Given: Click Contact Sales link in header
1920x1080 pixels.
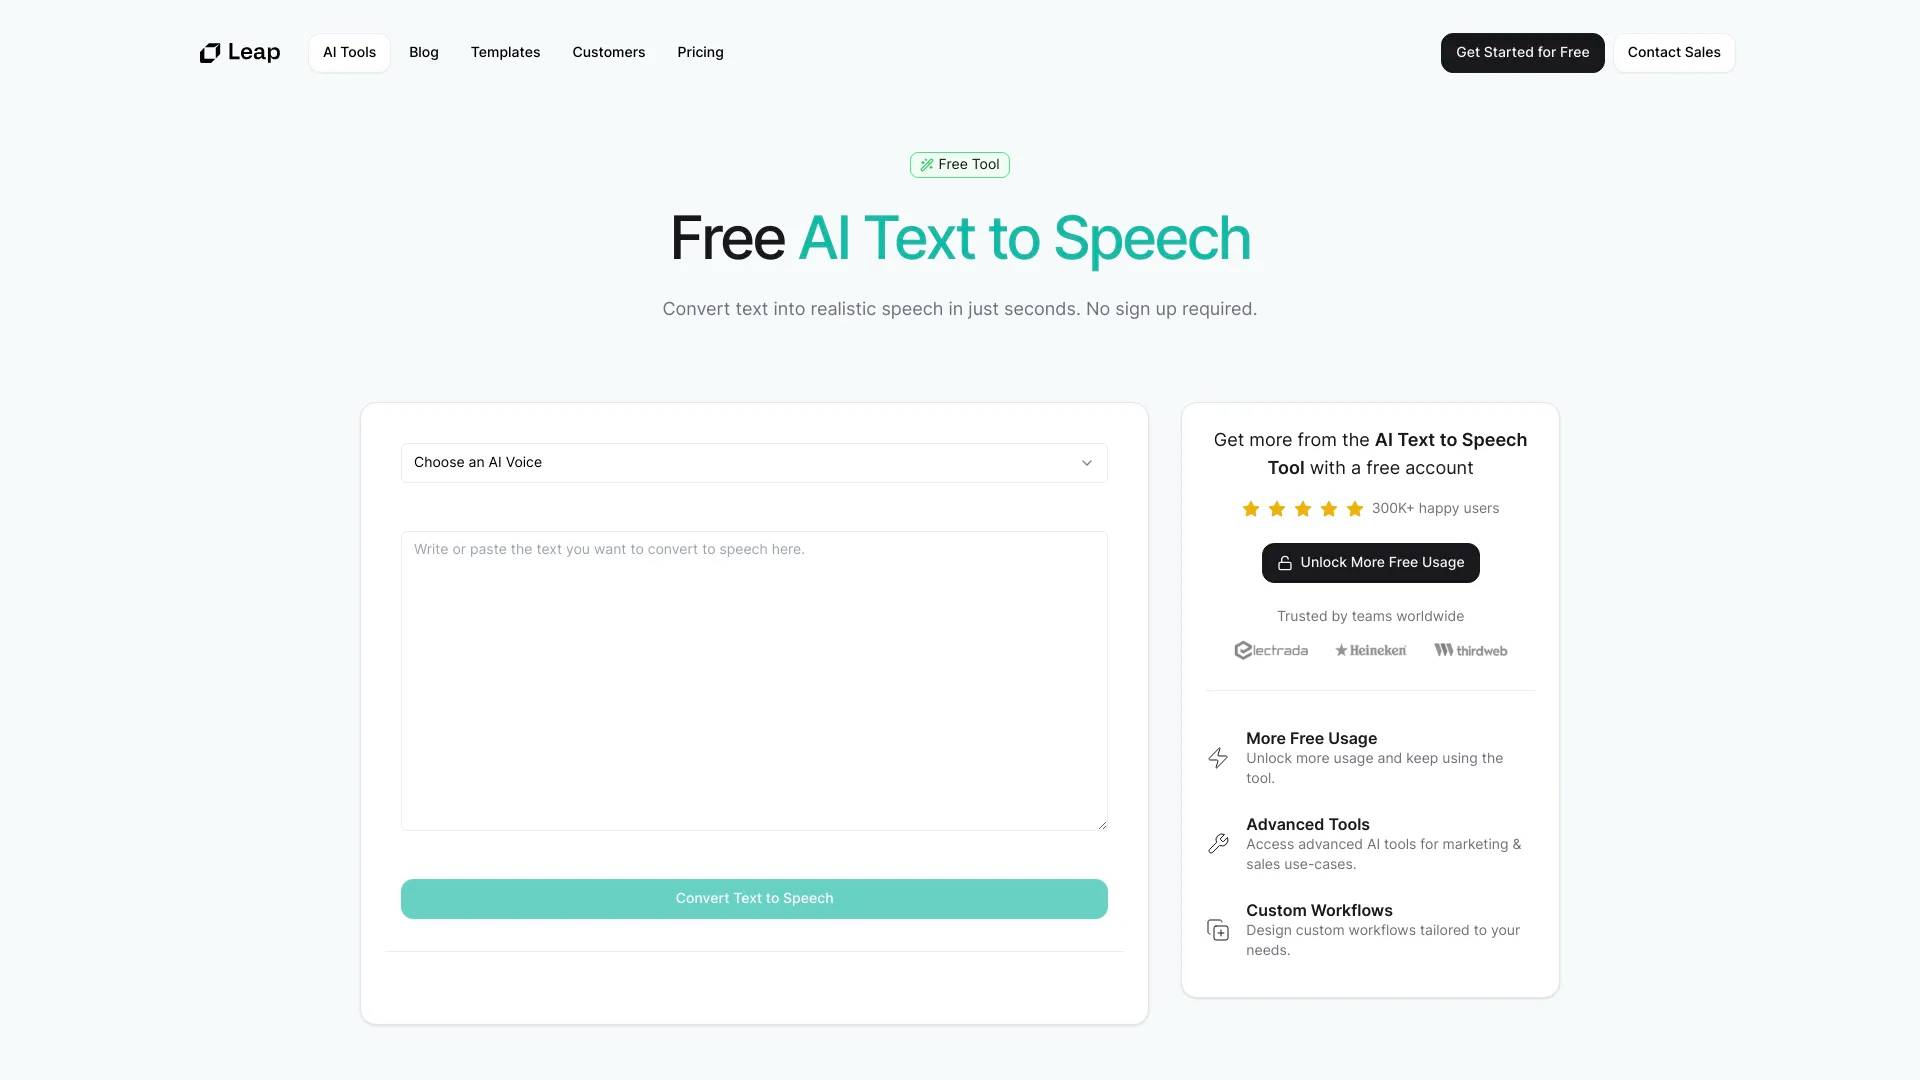Looking at the screenshot, I should (1673, 53).
